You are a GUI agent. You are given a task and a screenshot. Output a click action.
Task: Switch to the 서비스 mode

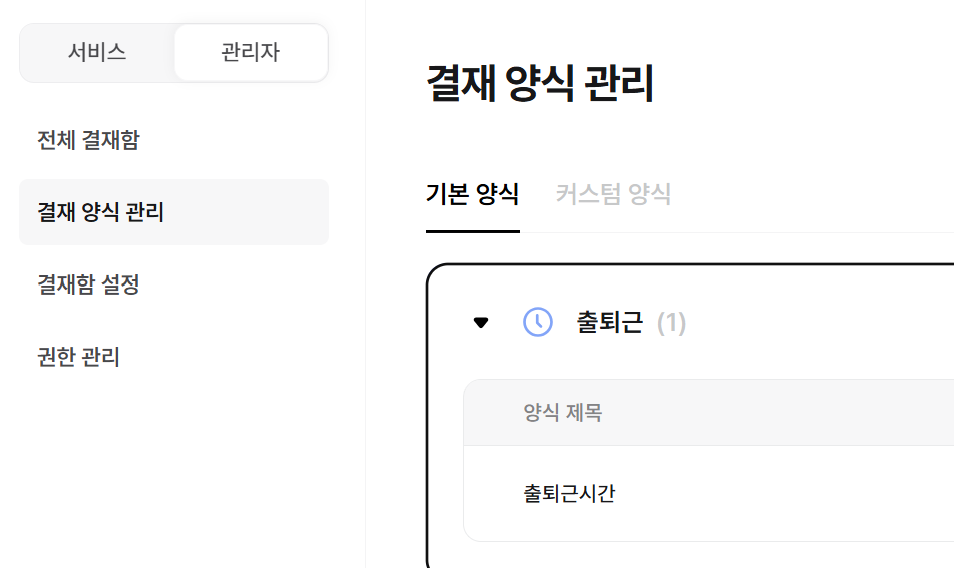(97, 52)
